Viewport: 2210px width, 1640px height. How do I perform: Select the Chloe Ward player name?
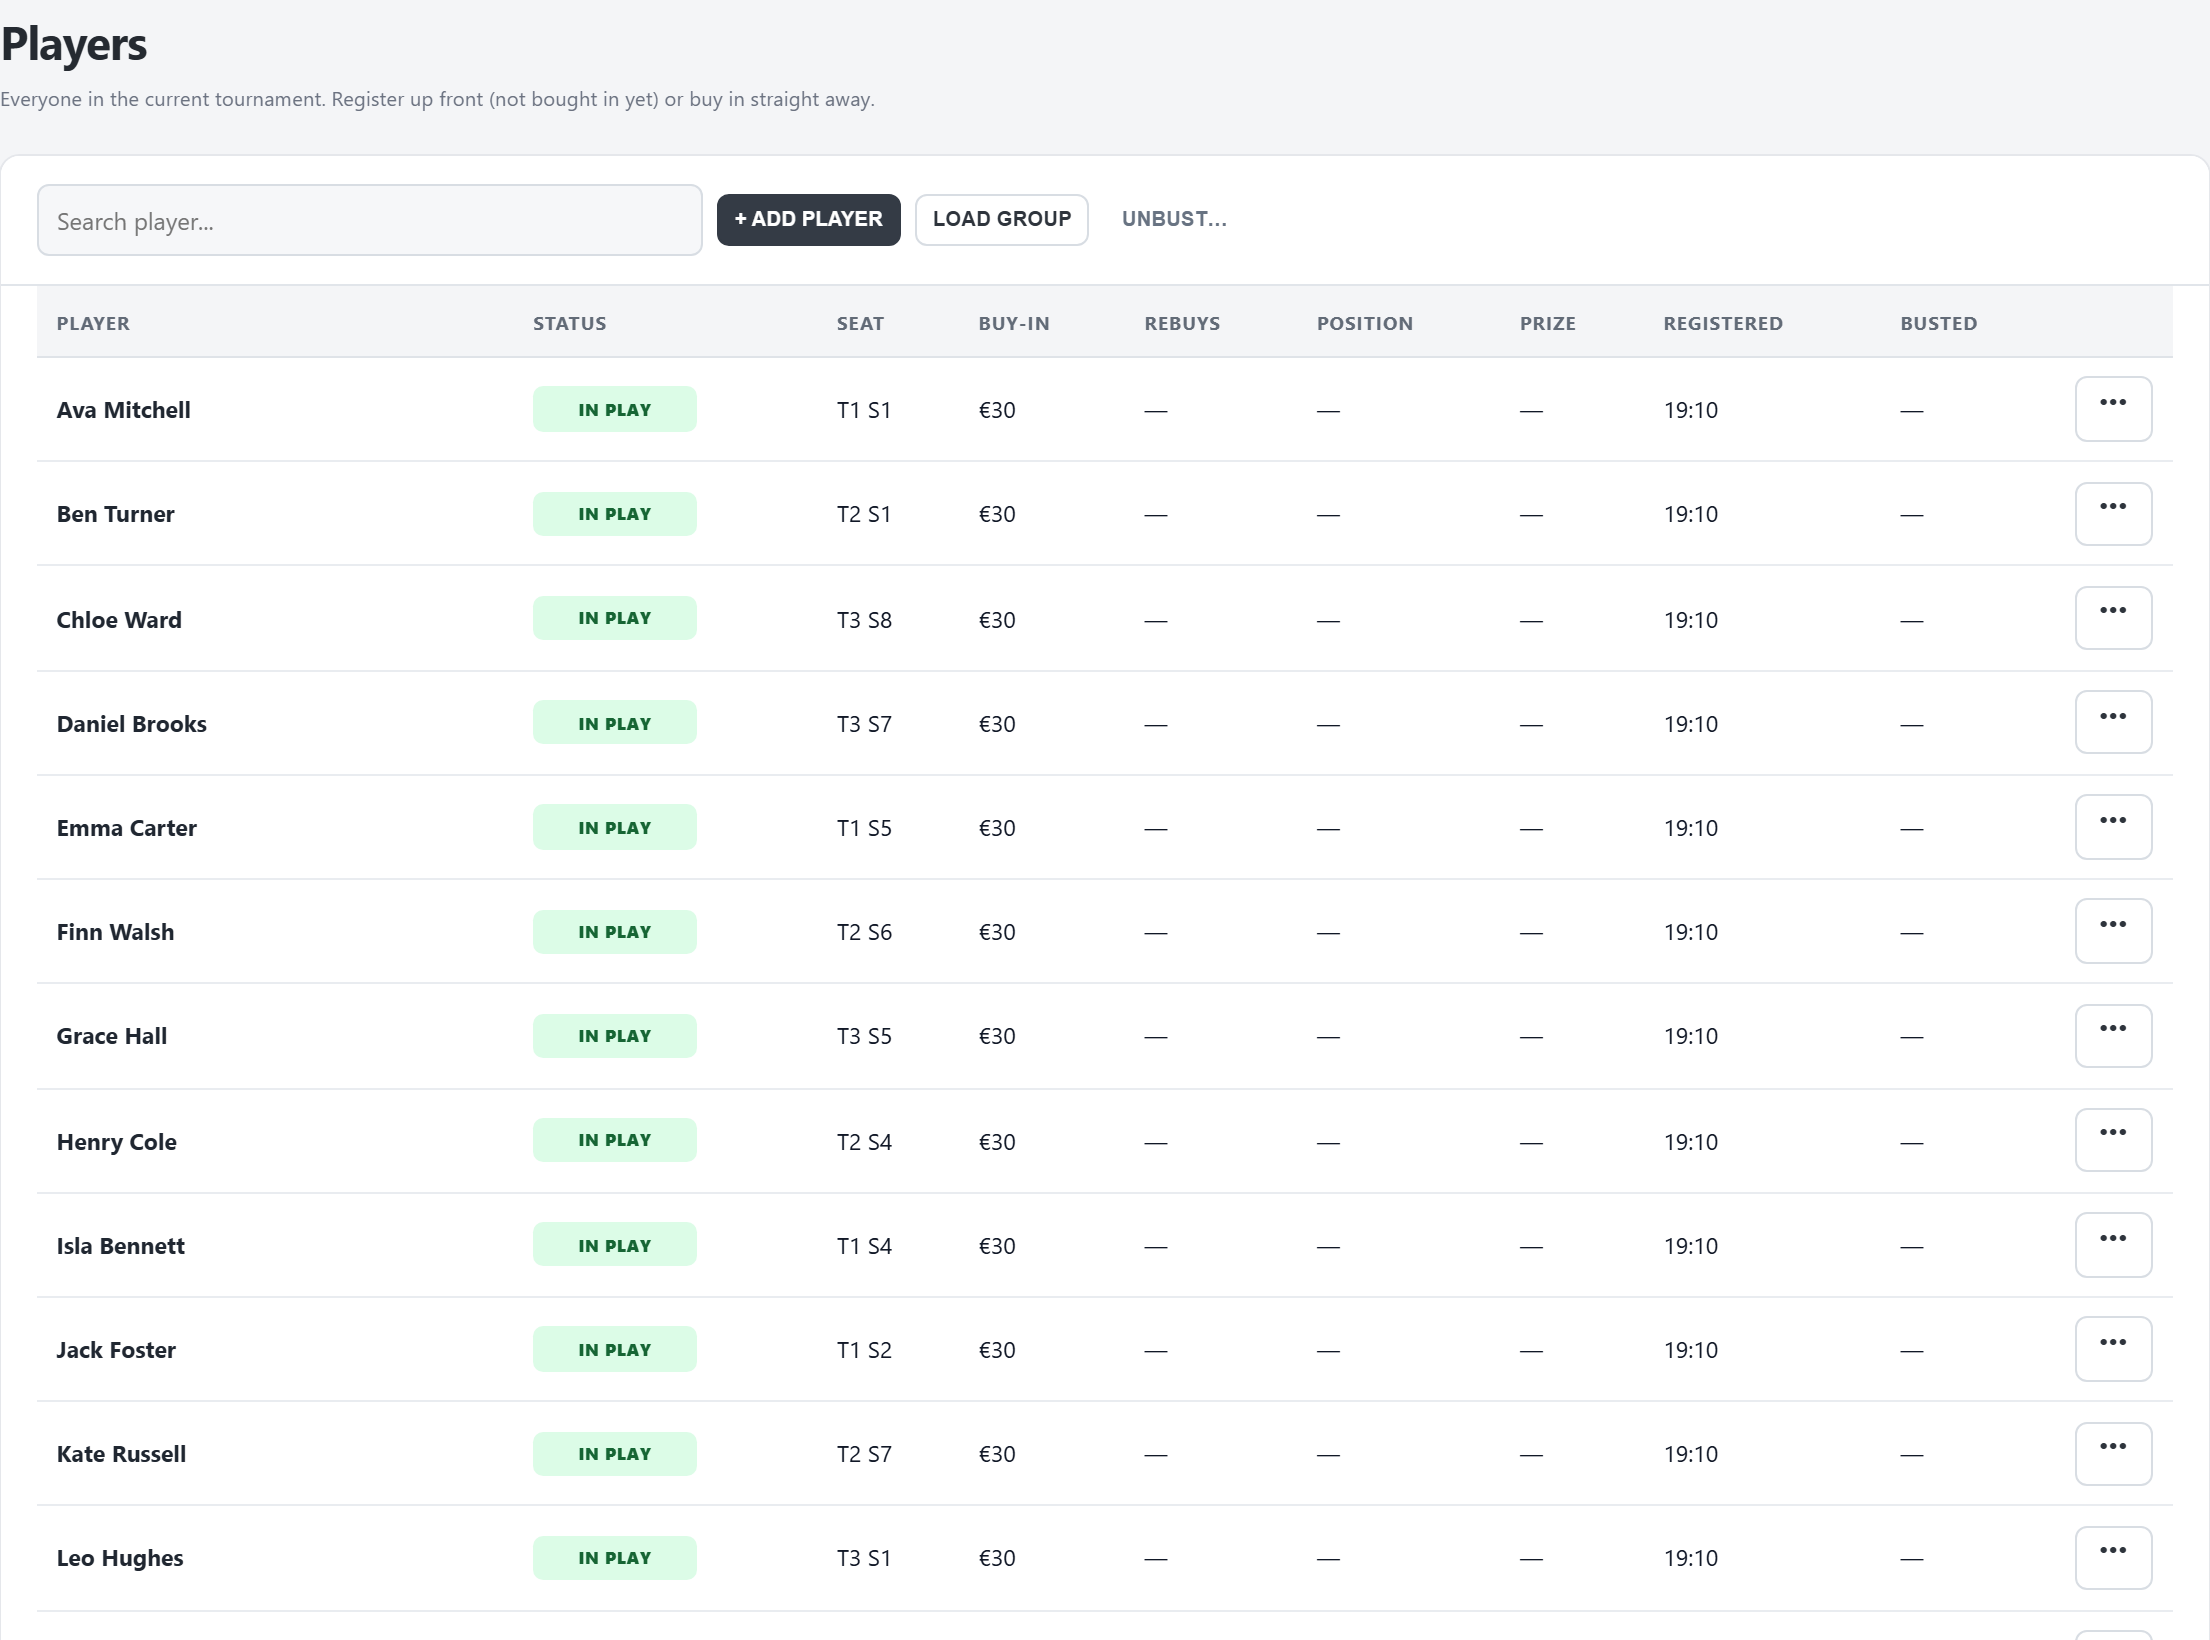point(119,620)
